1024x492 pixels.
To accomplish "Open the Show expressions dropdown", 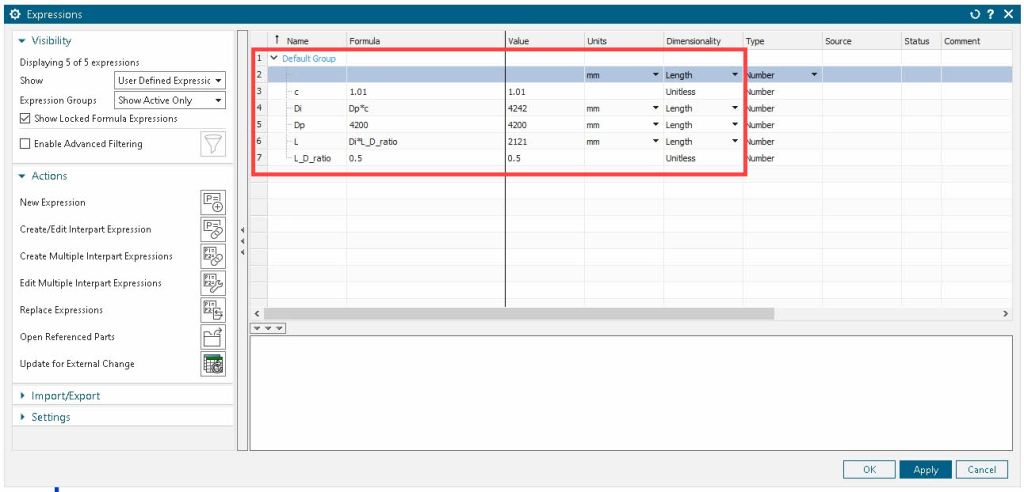I will tap(170, 80).
